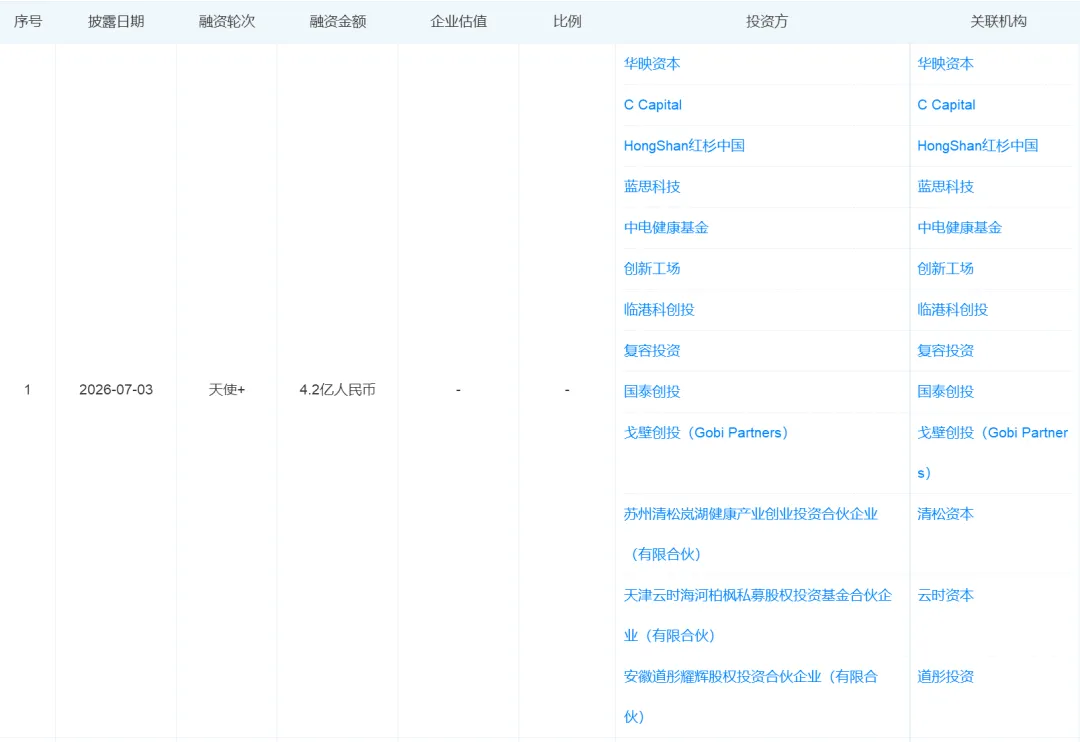The image size is (1080, 742).
Task: Open 创新工场 in the 投资方 column
Action: pos(652,269)
